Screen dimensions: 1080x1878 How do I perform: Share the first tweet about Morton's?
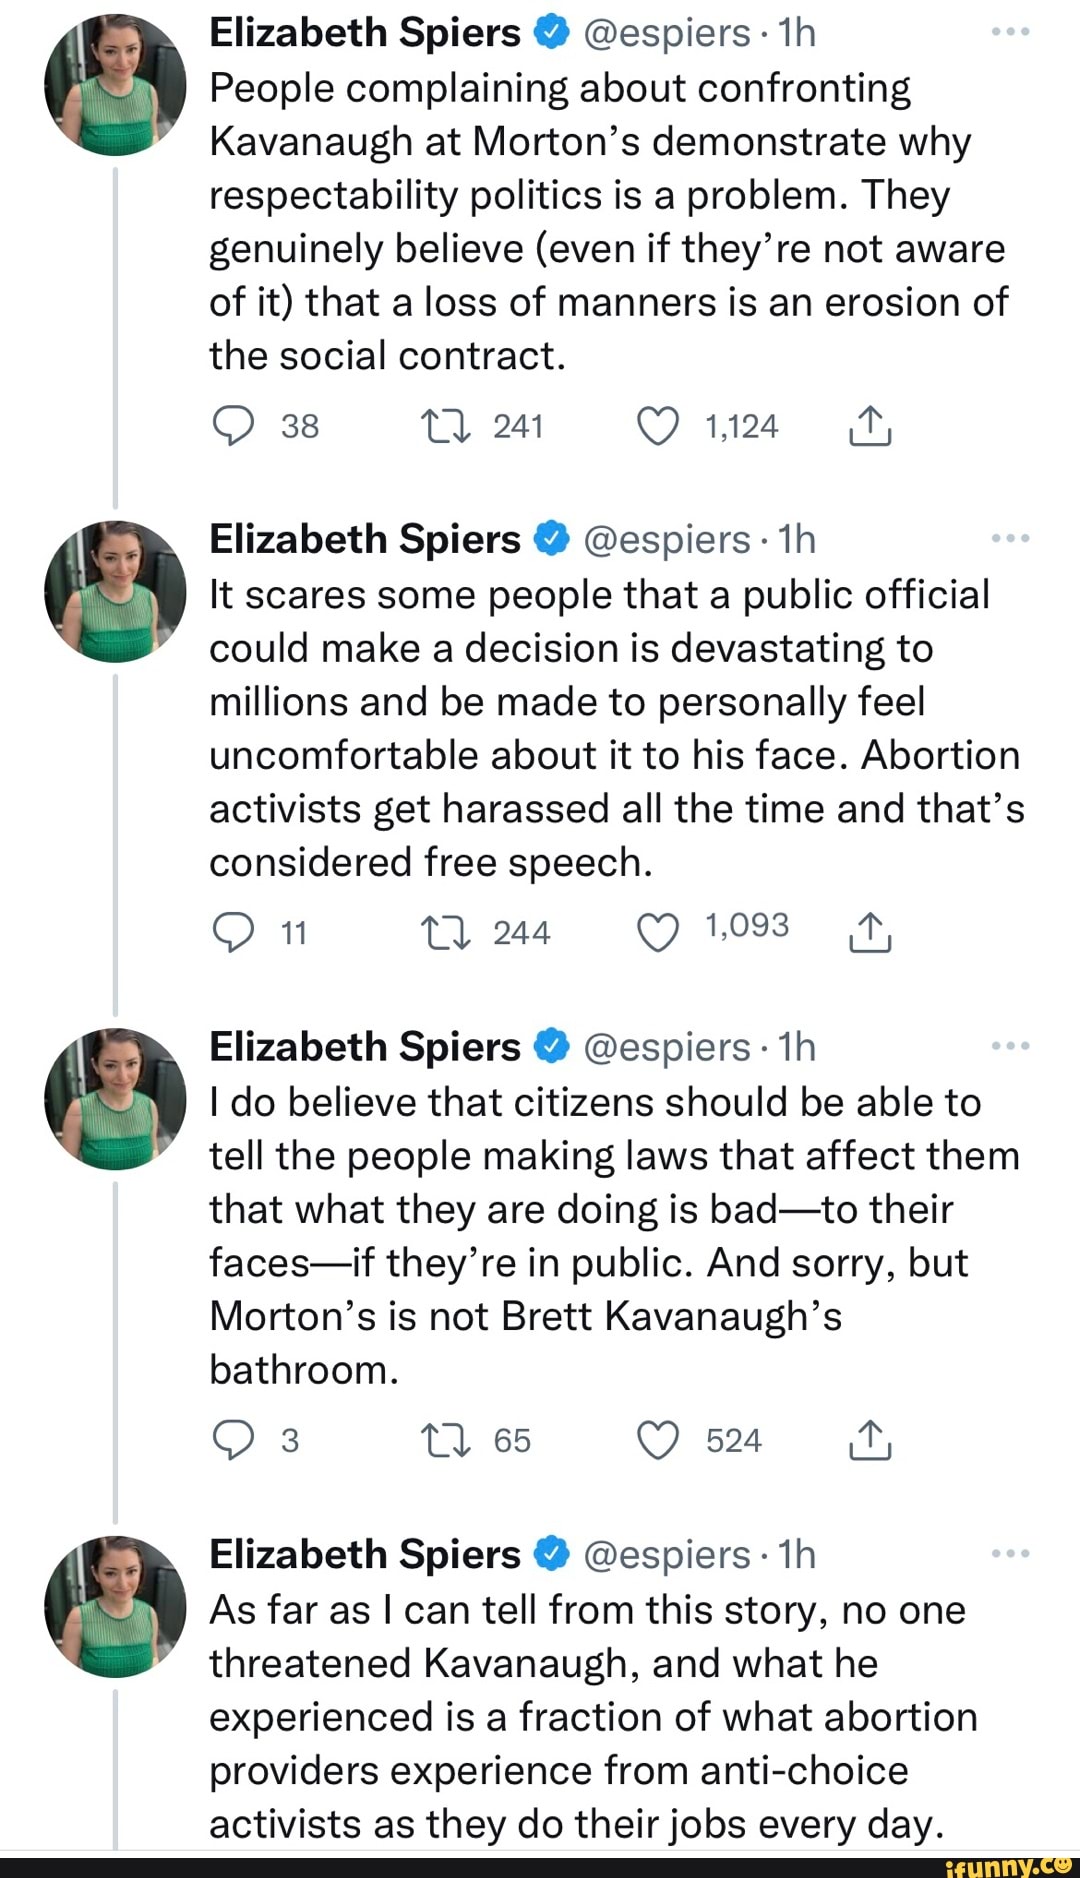[870, 427]
